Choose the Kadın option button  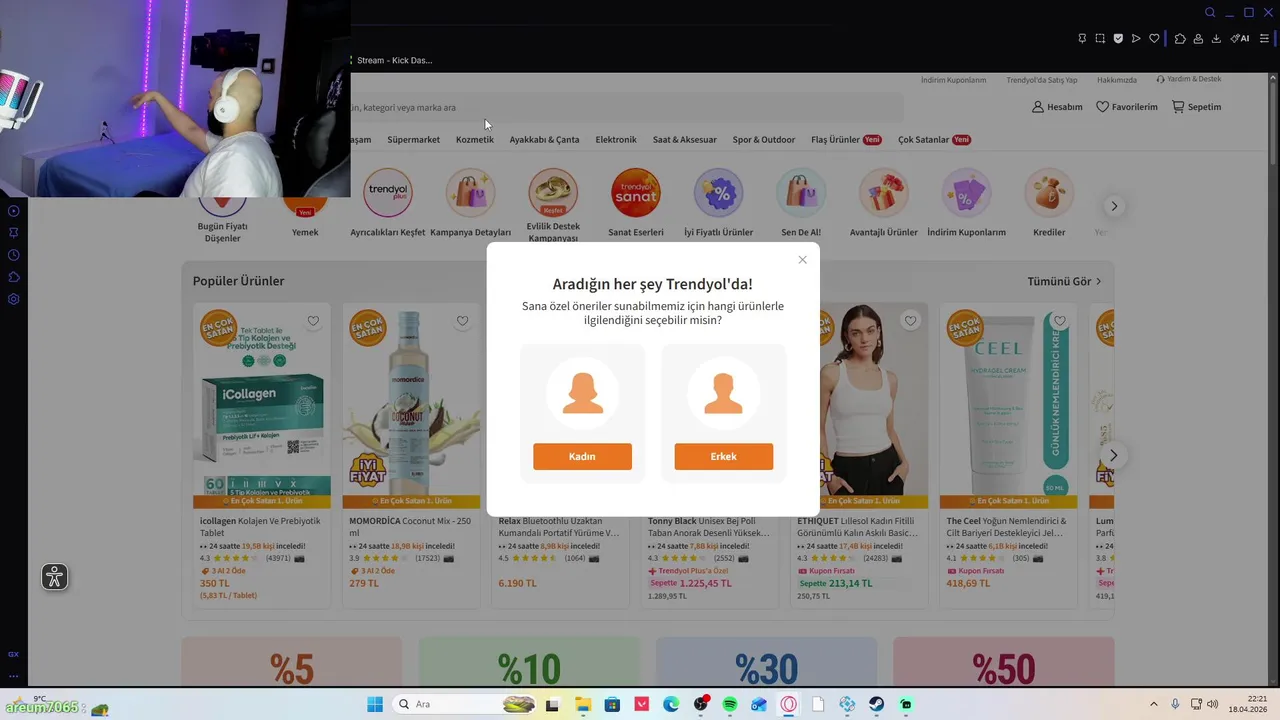[582, 456]
